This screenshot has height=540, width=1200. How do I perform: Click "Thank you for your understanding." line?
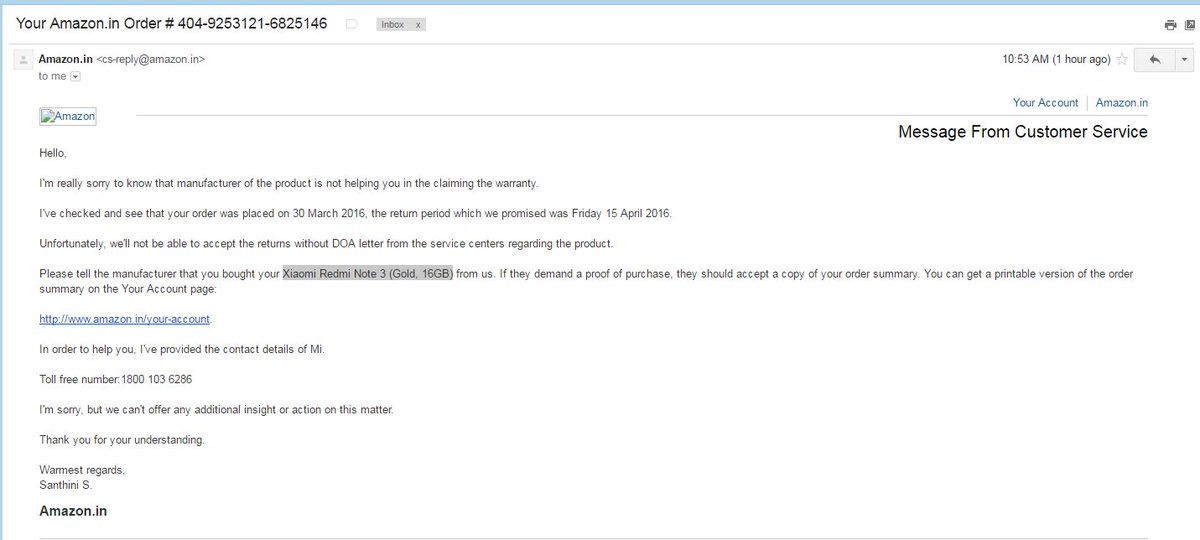click(121, 440)
